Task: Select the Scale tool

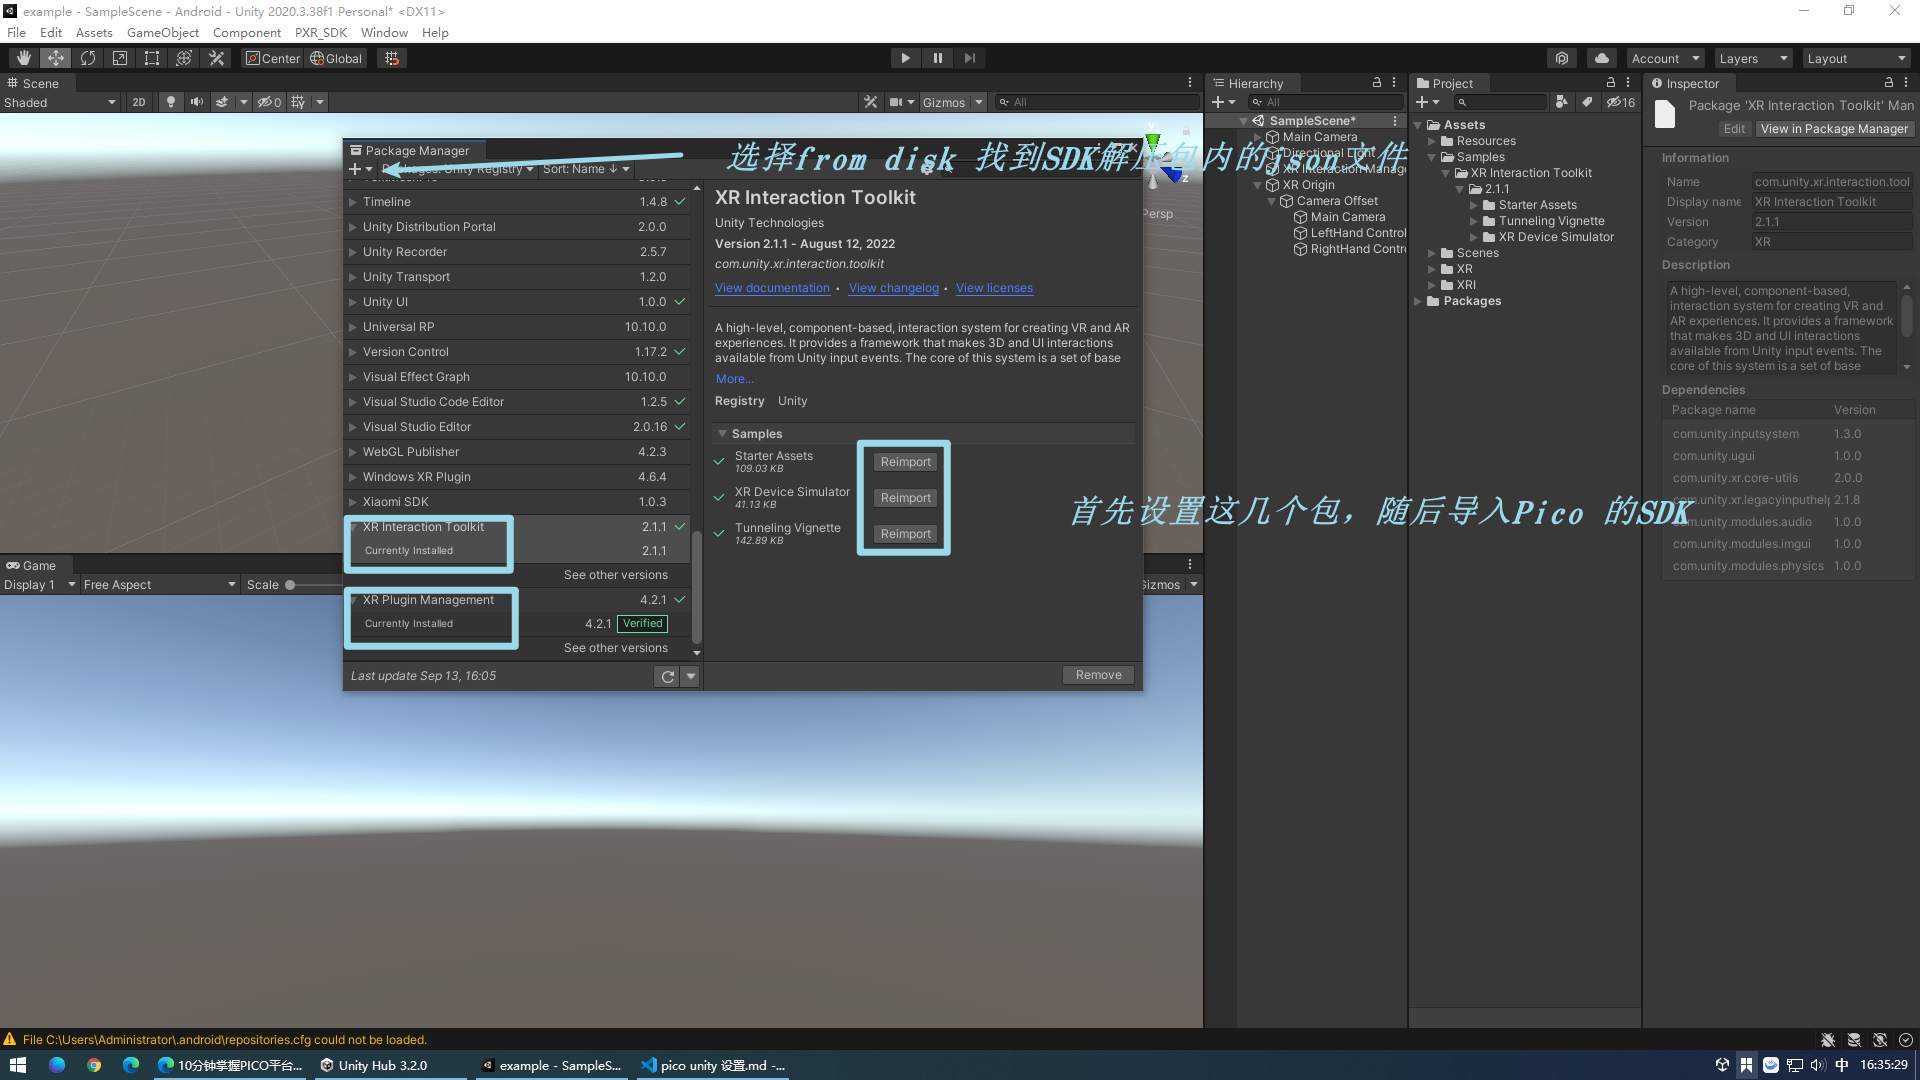Action: [x=120, y=58]
